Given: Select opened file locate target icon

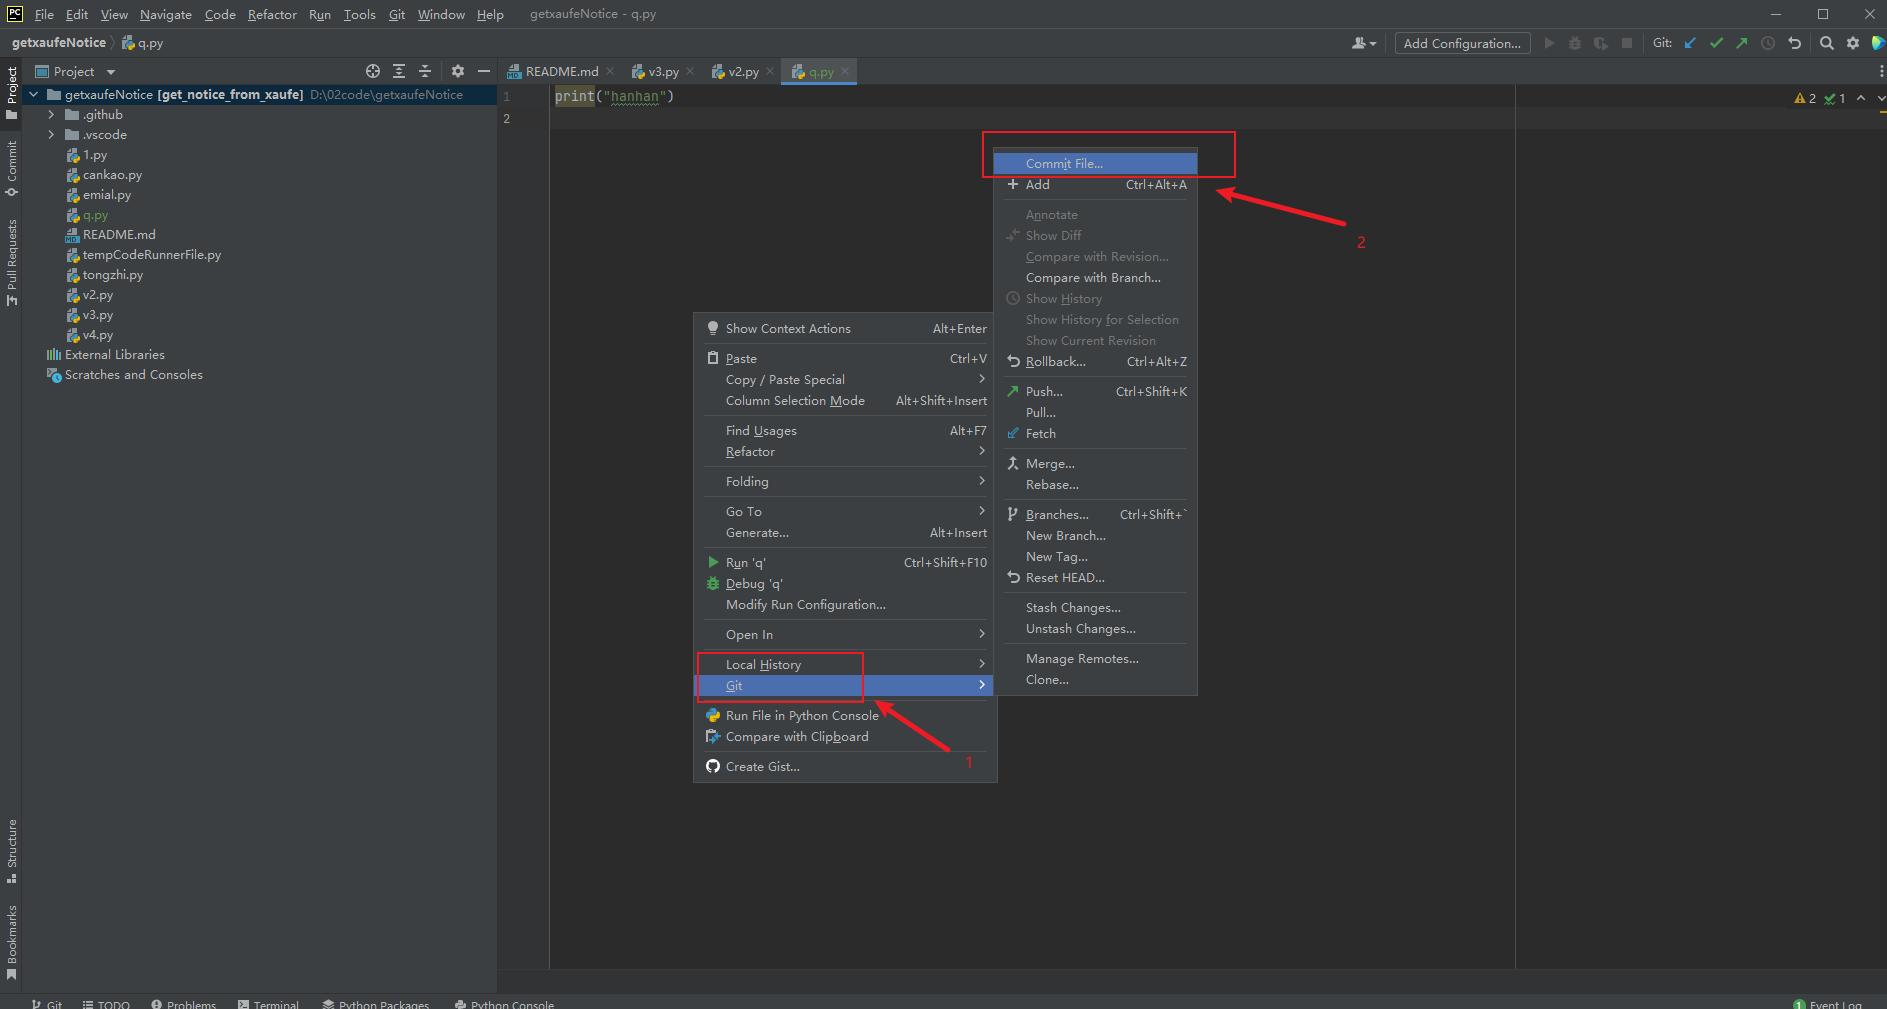Looking at the screenshot, I should tap(373, 71).
